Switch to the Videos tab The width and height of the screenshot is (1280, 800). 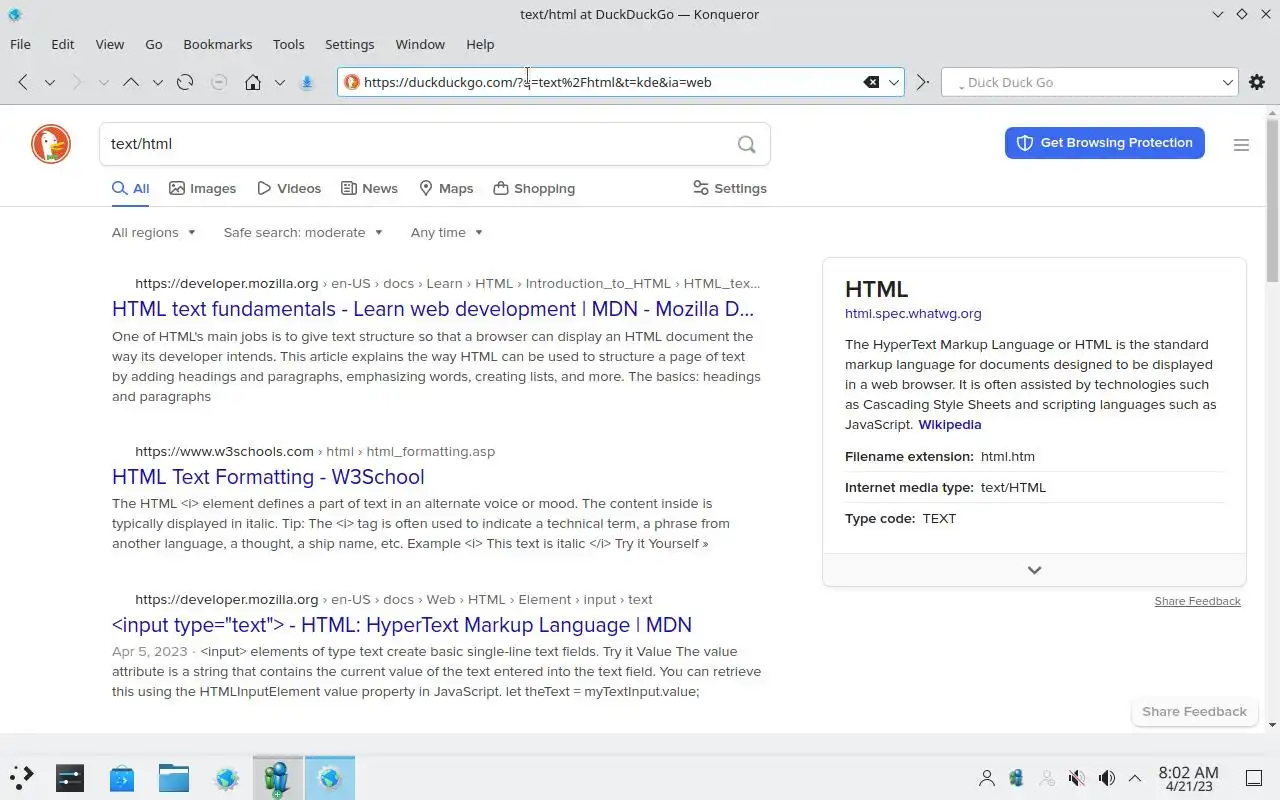289,188
